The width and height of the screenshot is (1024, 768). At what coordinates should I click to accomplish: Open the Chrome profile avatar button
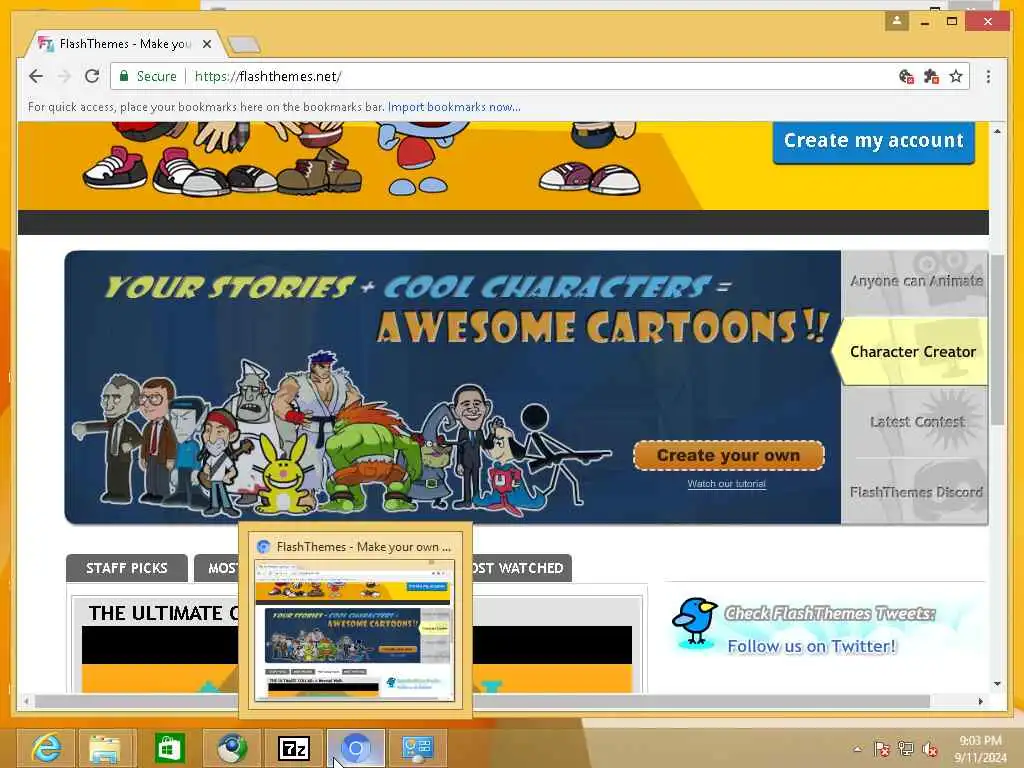point(897,21)
